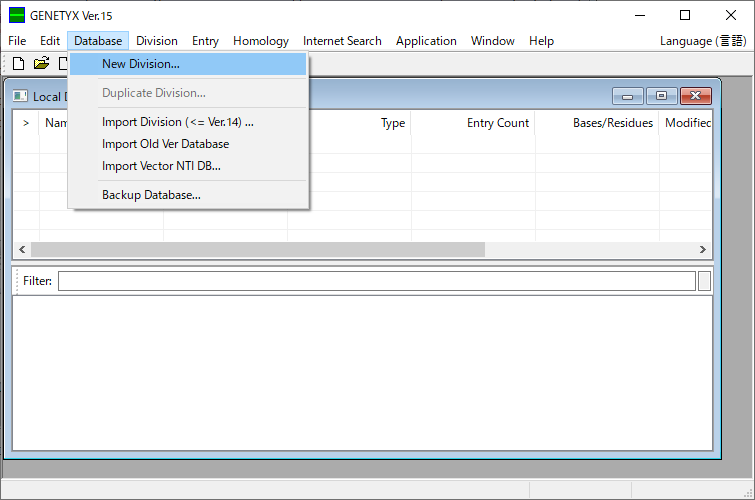Viewport: 755px width, 500px height.
Task: Open the Division menu
Action: click(x=157, y=41)
